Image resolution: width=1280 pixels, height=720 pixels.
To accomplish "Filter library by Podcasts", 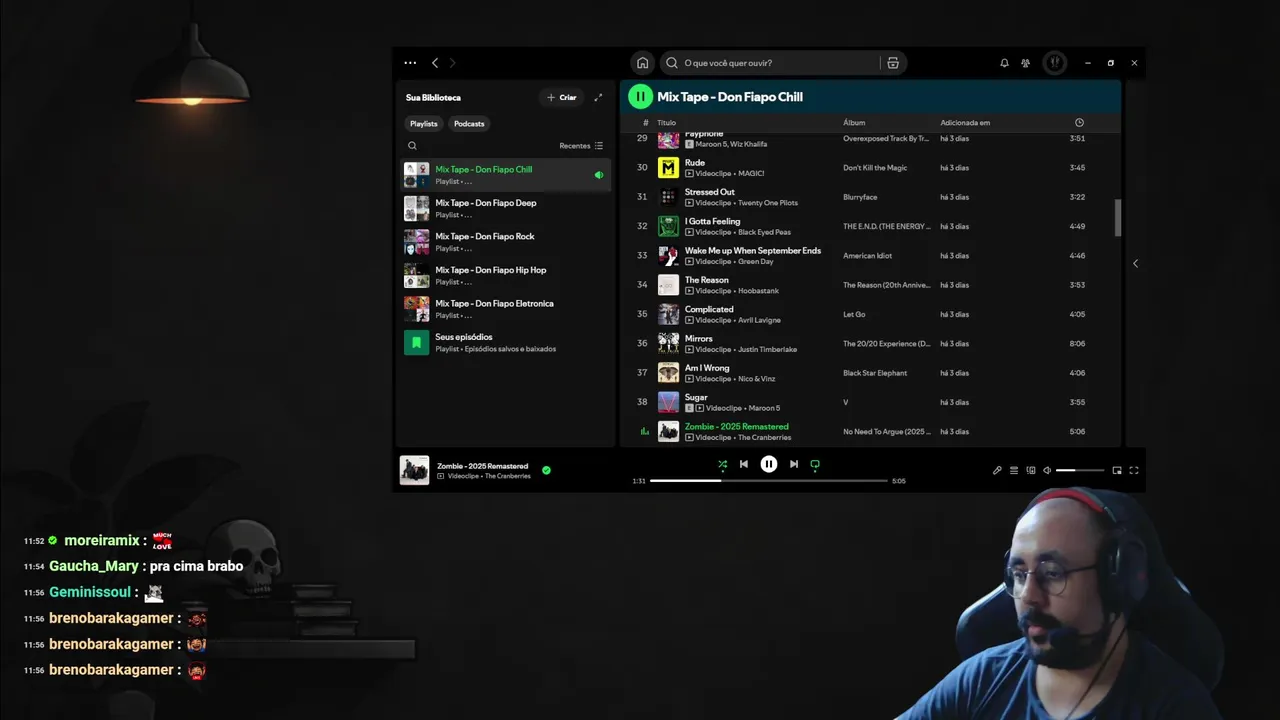I will point(469,124).
